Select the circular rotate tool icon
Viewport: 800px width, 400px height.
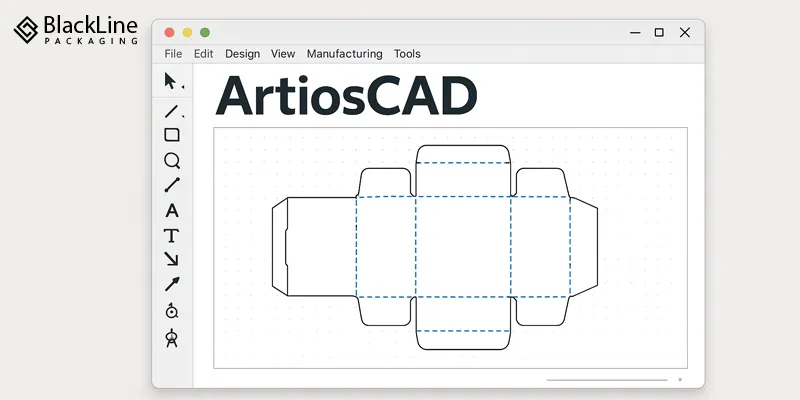click(x=172, y=310)
